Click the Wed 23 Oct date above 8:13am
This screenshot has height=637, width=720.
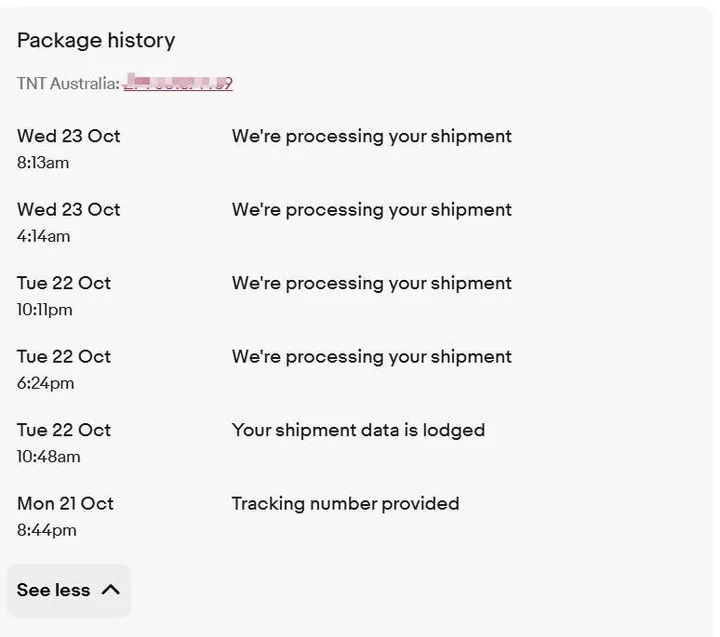[68, 136]
